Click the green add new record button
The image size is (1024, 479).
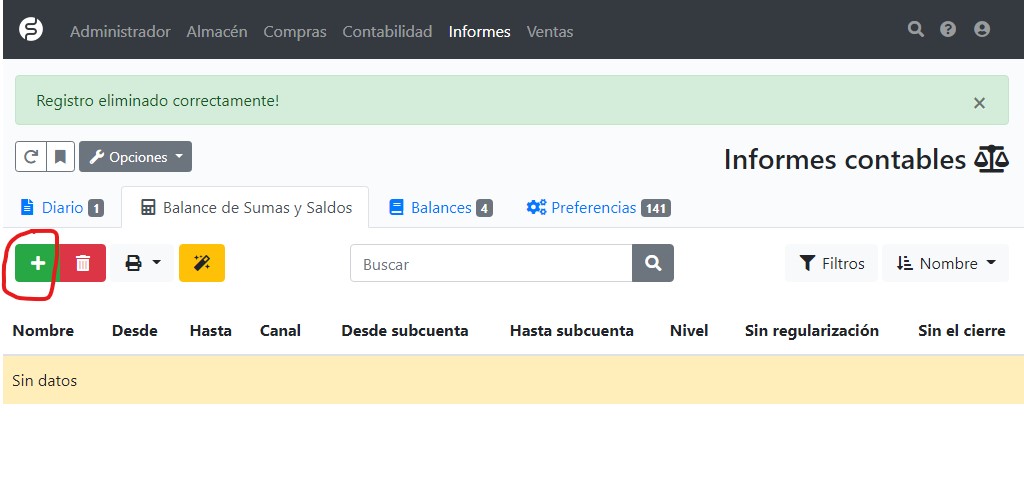37,263
